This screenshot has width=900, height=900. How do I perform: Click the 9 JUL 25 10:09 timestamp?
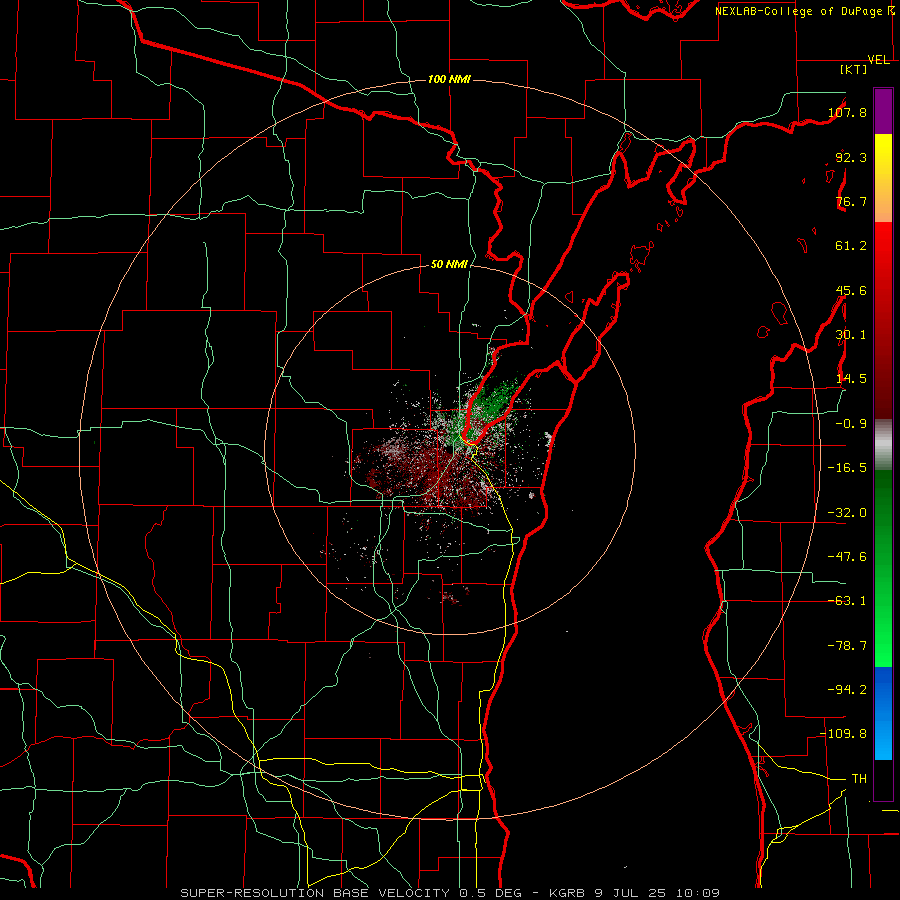[659, 893]
